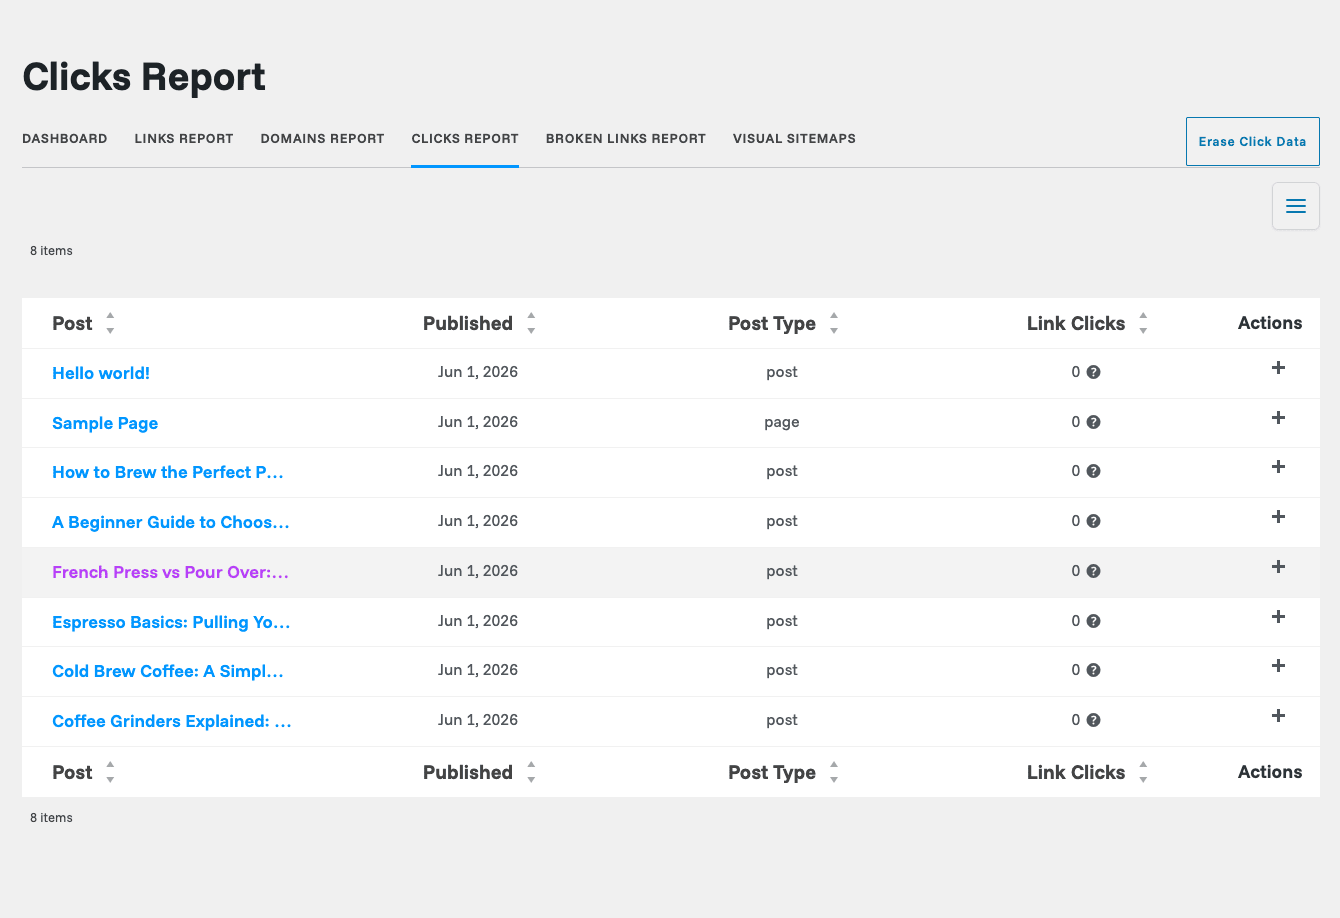Sort by Post using top header arrows

coord(110,323)
